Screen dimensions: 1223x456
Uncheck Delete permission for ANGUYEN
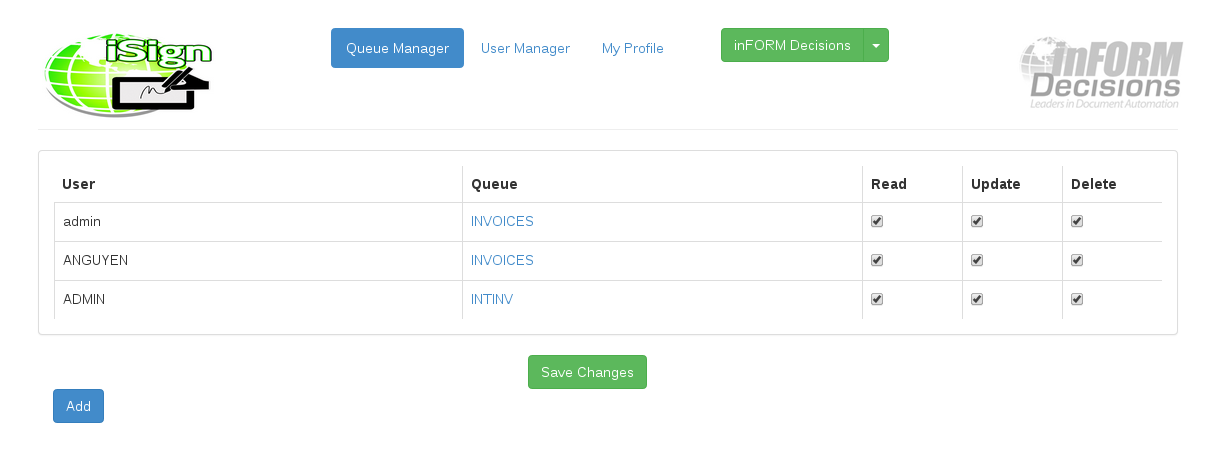(1077, 261)
